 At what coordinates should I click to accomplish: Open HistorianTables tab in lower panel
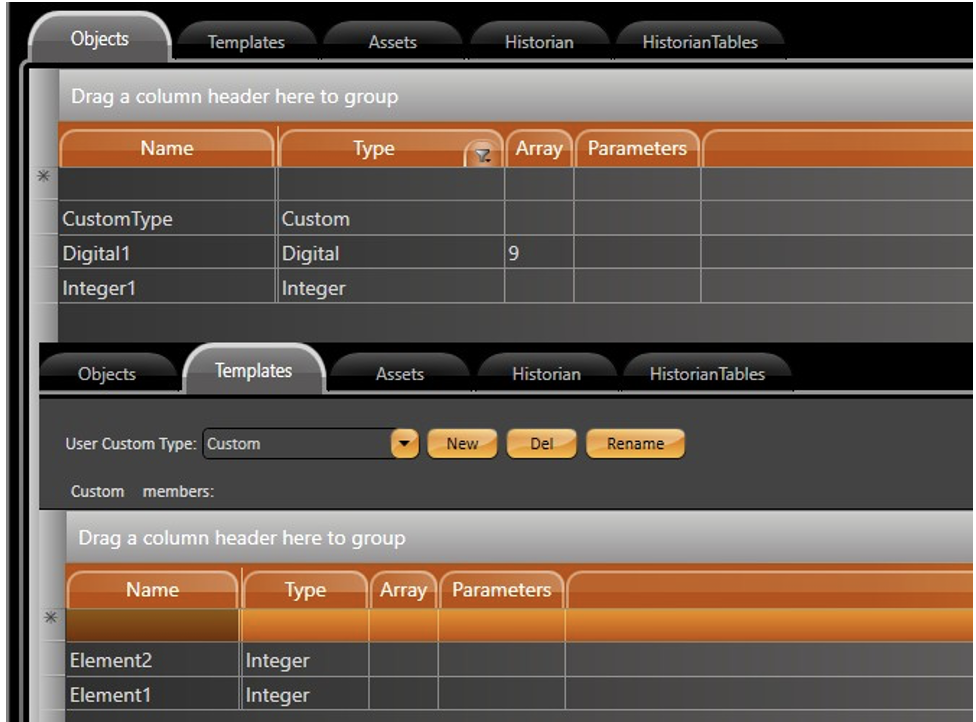coord(707,374)
